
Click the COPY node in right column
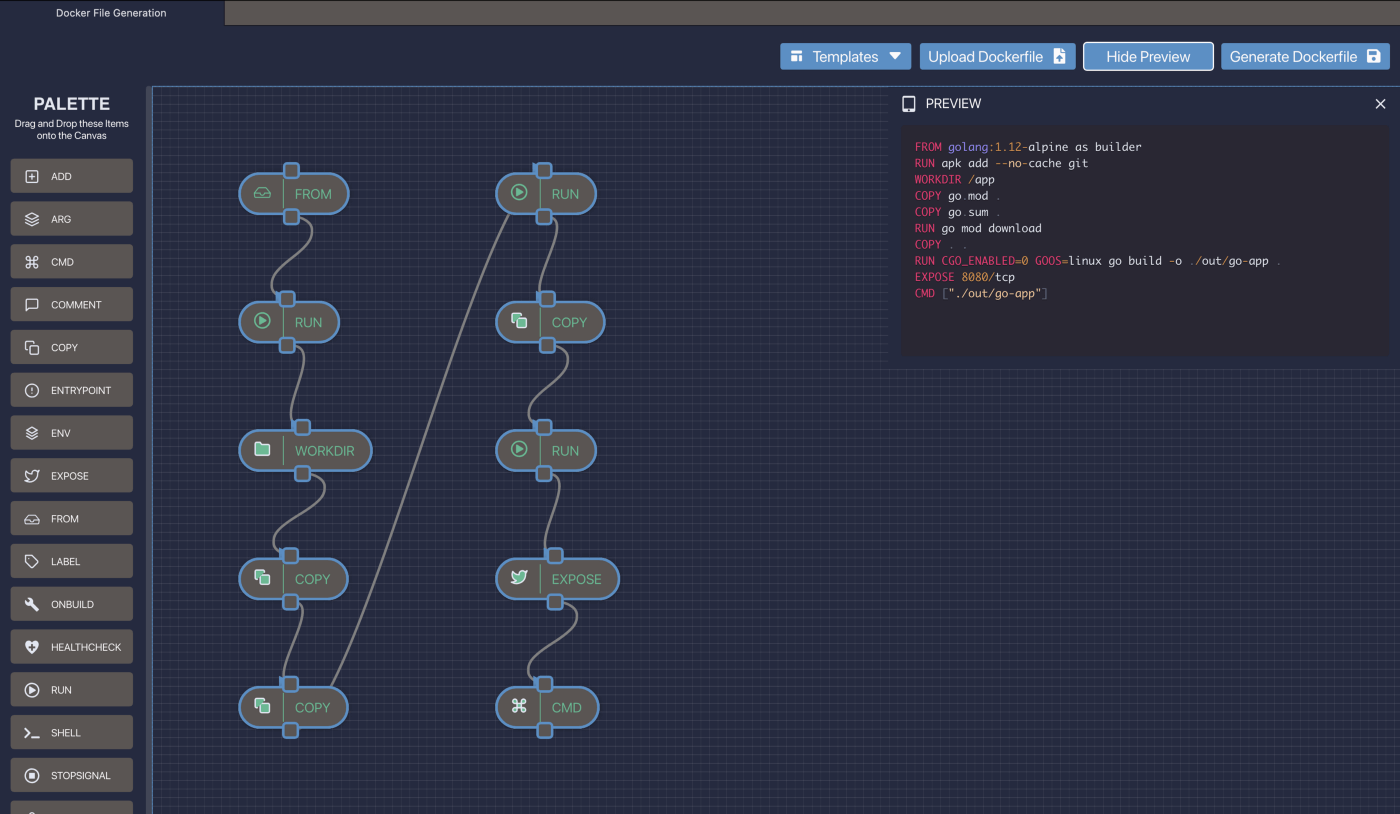point(551,322)
